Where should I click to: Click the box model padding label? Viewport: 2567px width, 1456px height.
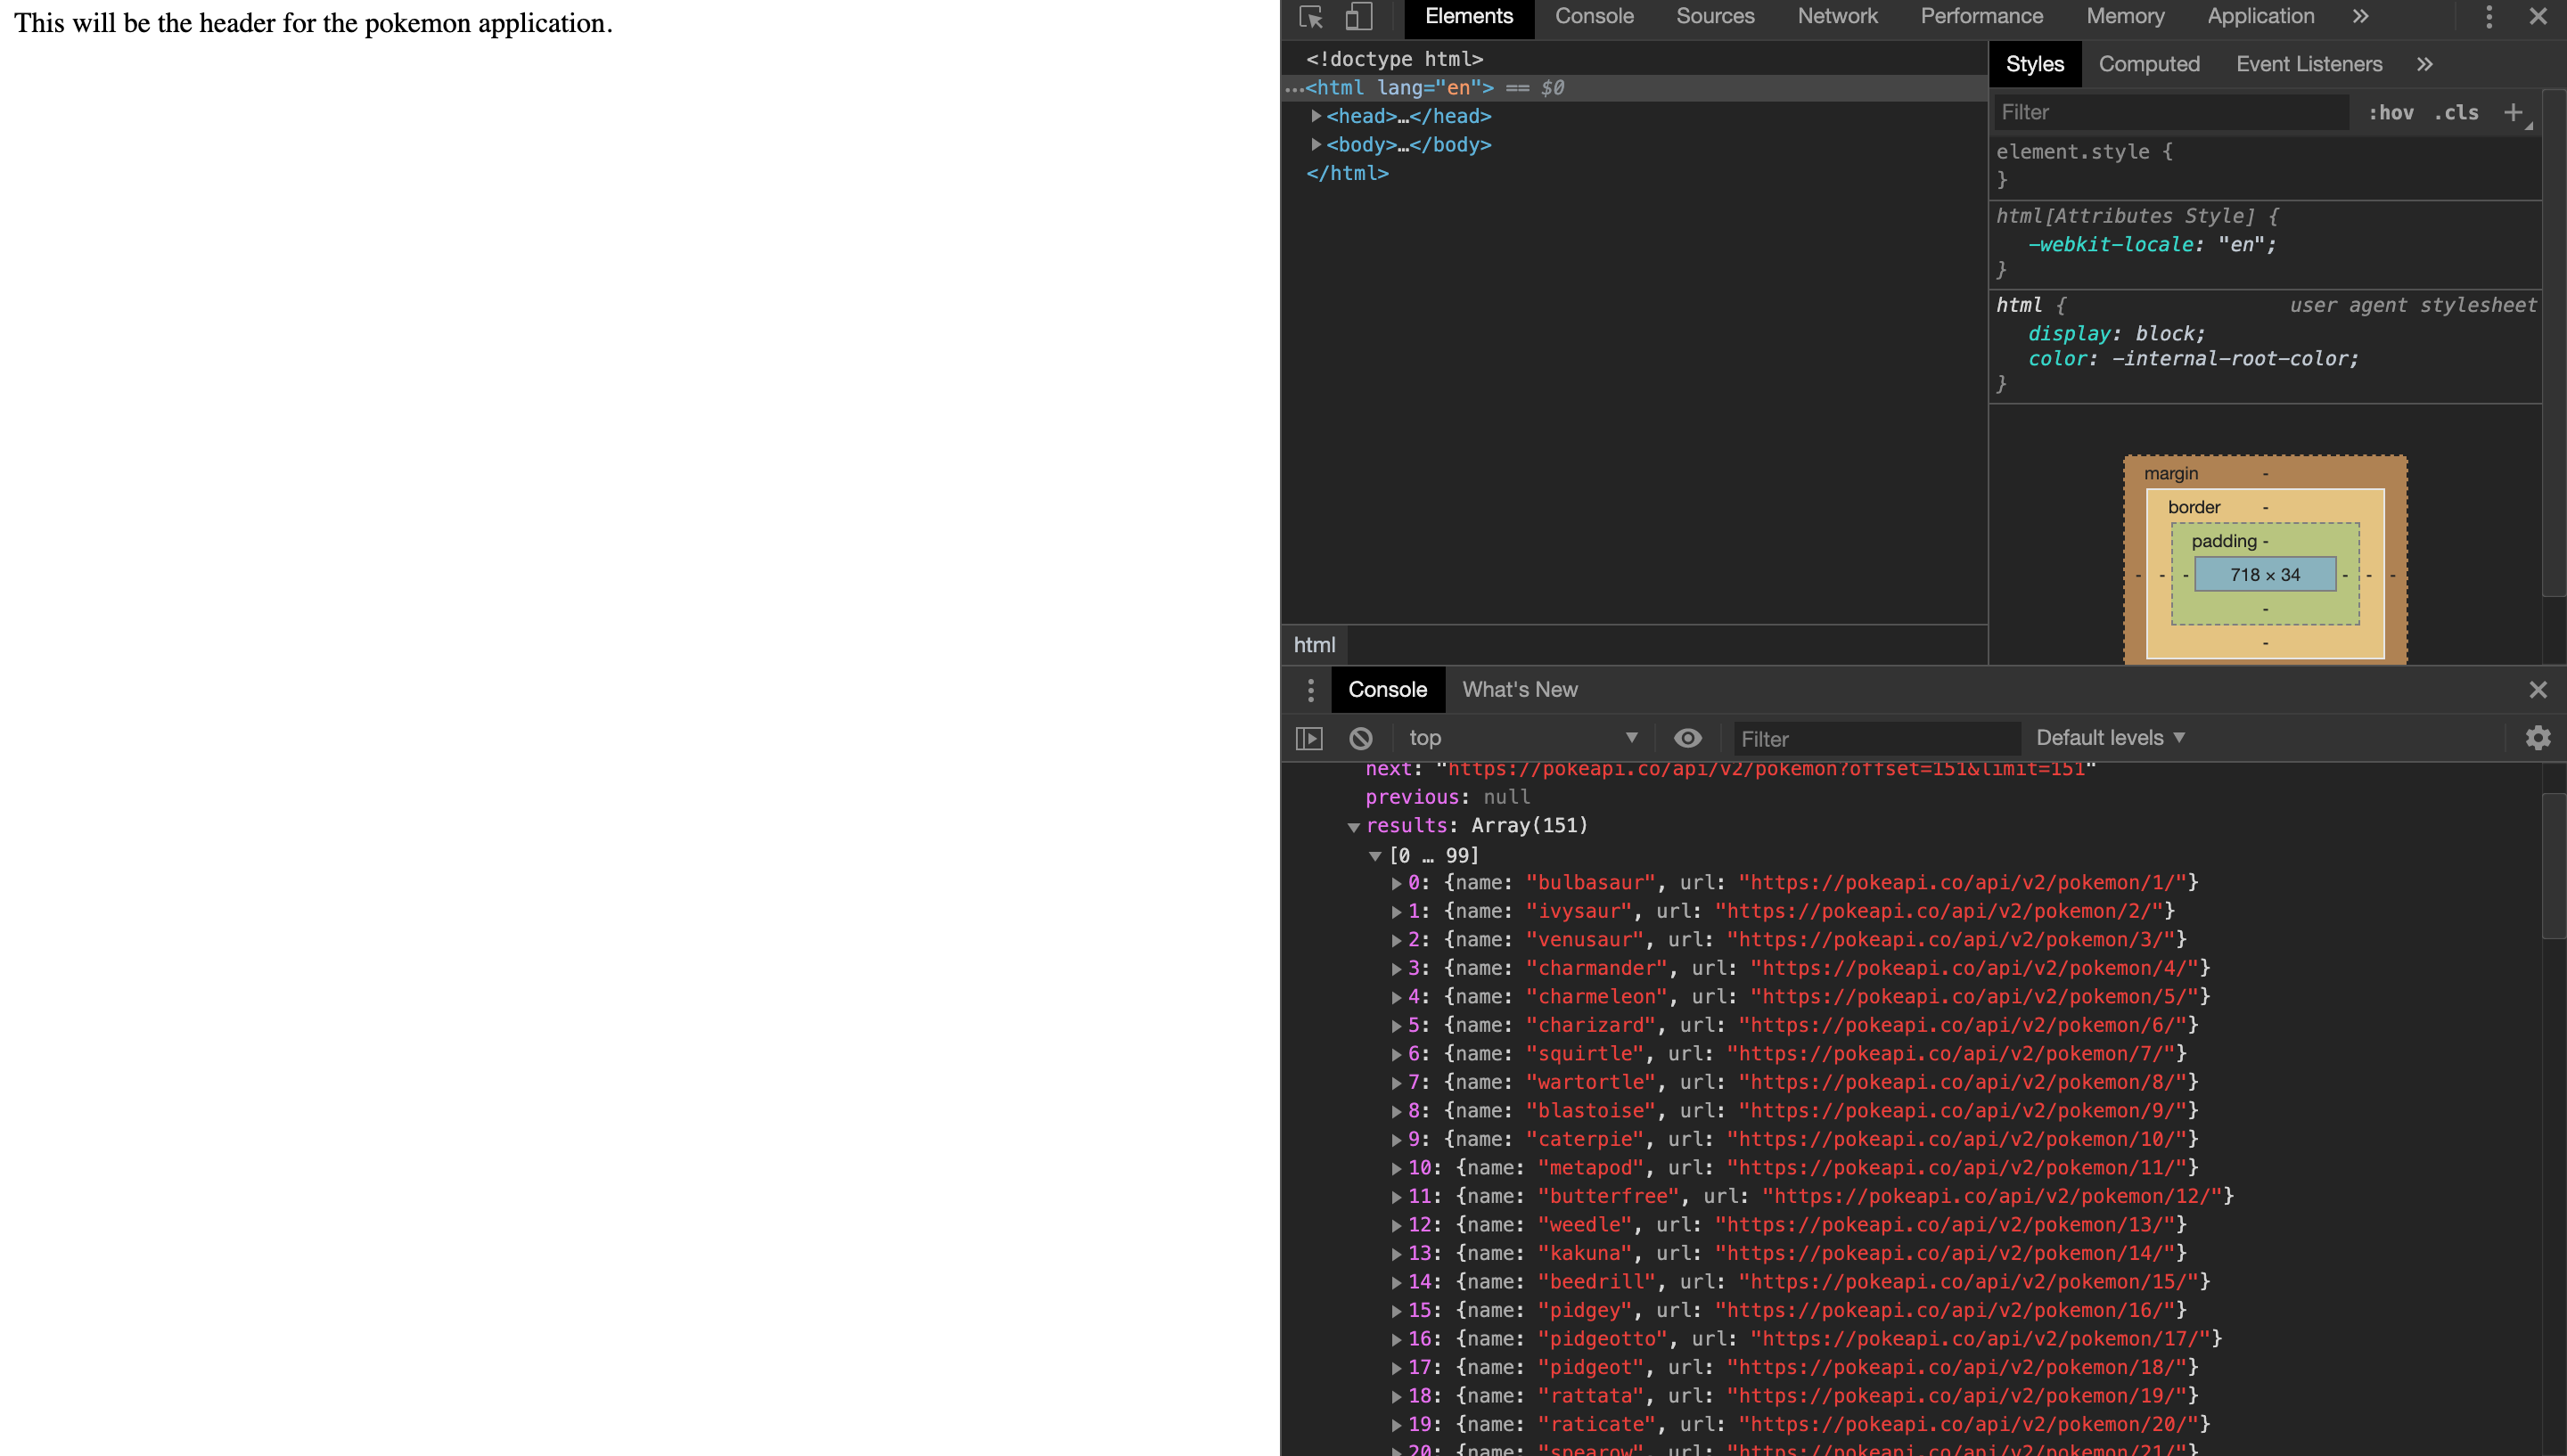(x=2224, y=542)
